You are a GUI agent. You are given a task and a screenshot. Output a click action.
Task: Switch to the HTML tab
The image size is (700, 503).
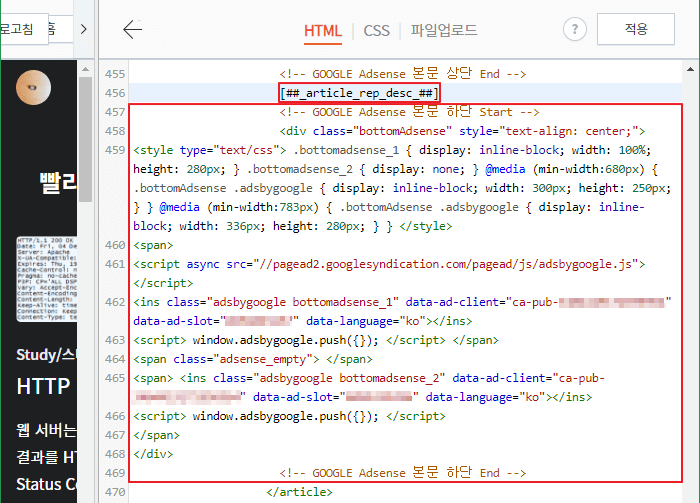click(323, 30)
